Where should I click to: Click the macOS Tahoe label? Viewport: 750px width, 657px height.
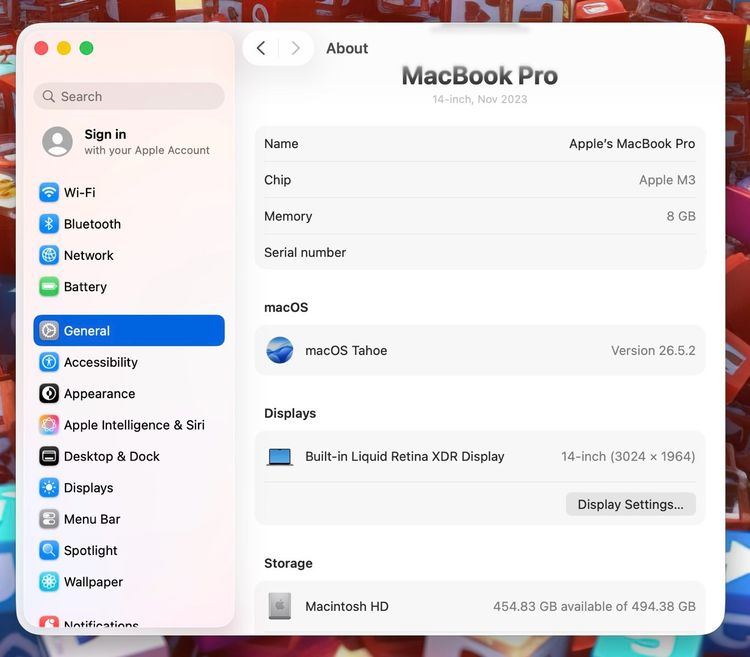346,350
